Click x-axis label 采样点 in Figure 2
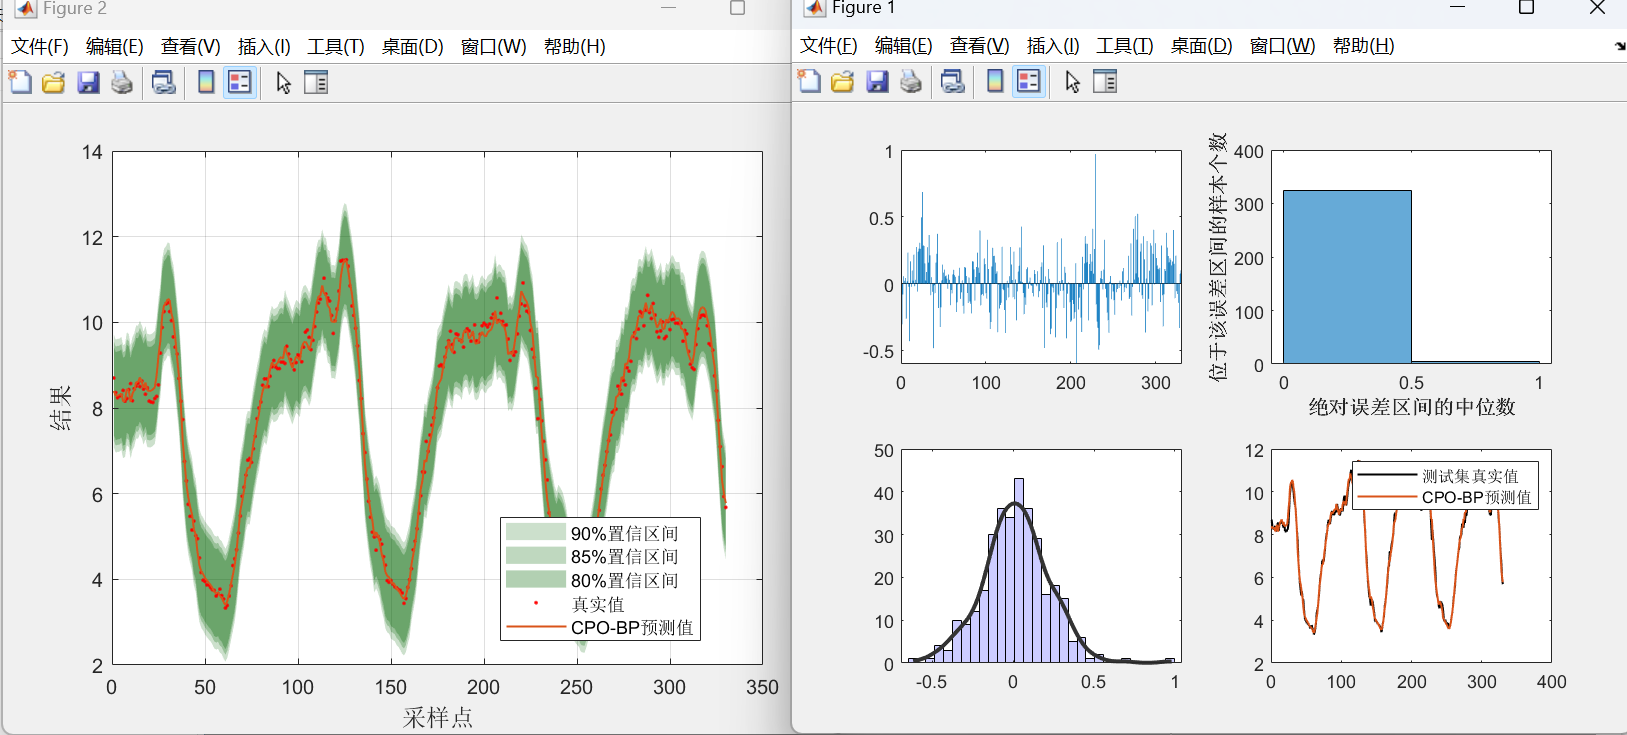Screen dimensions: 1627x735 (x=438, y=717)
